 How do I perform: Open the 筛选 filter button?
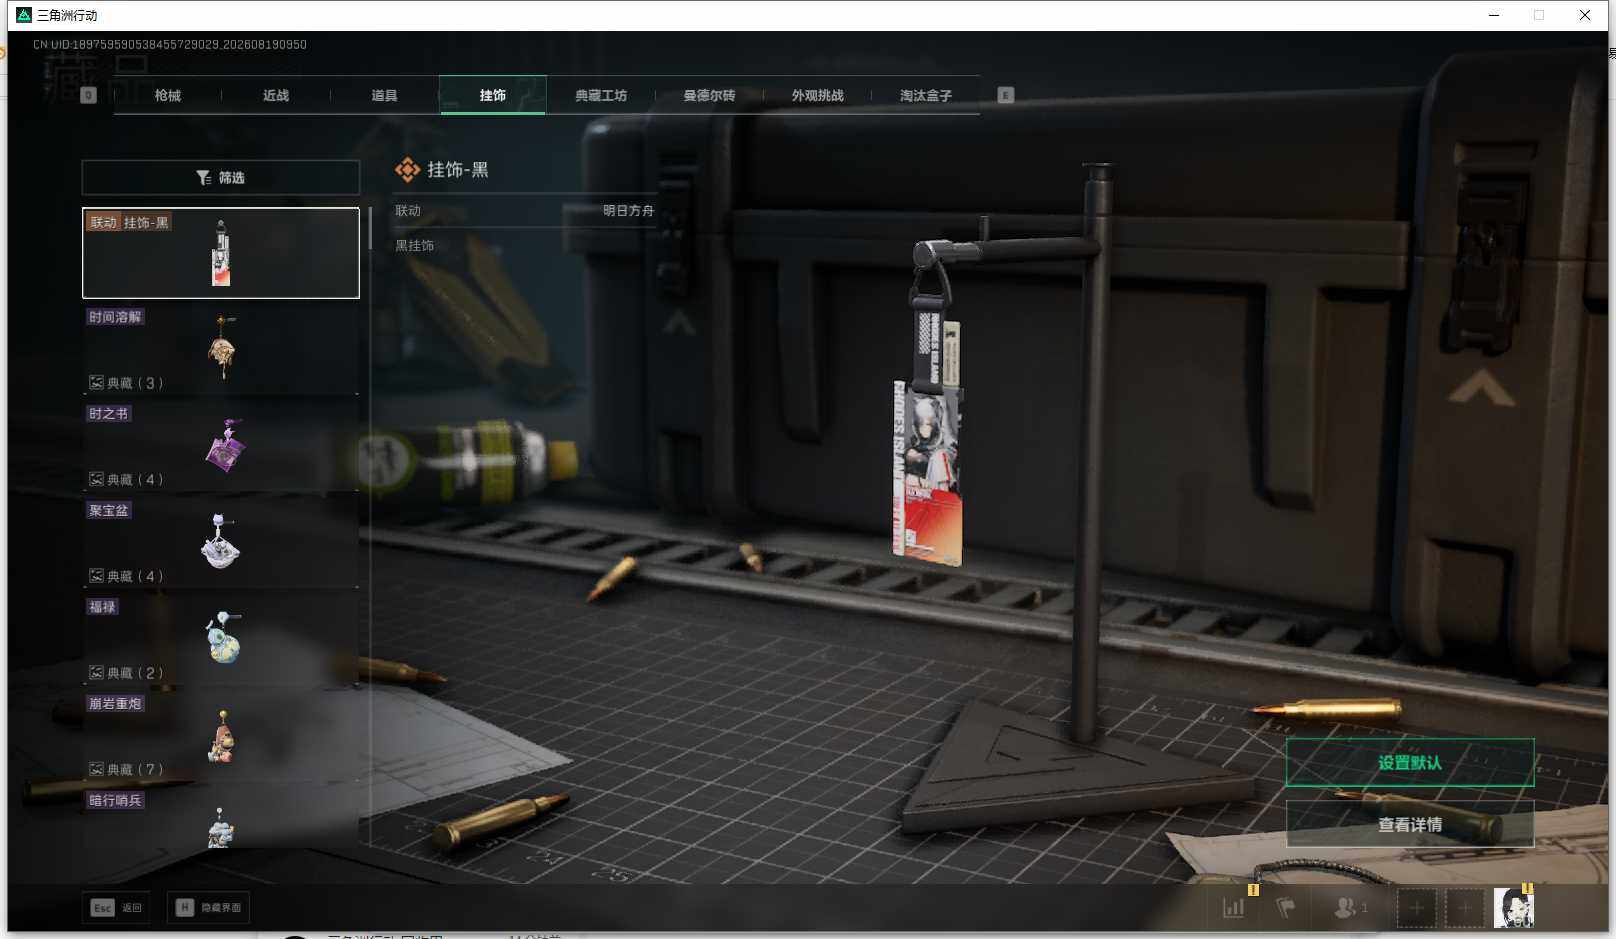pyautogui.click(x=221, y=177)
